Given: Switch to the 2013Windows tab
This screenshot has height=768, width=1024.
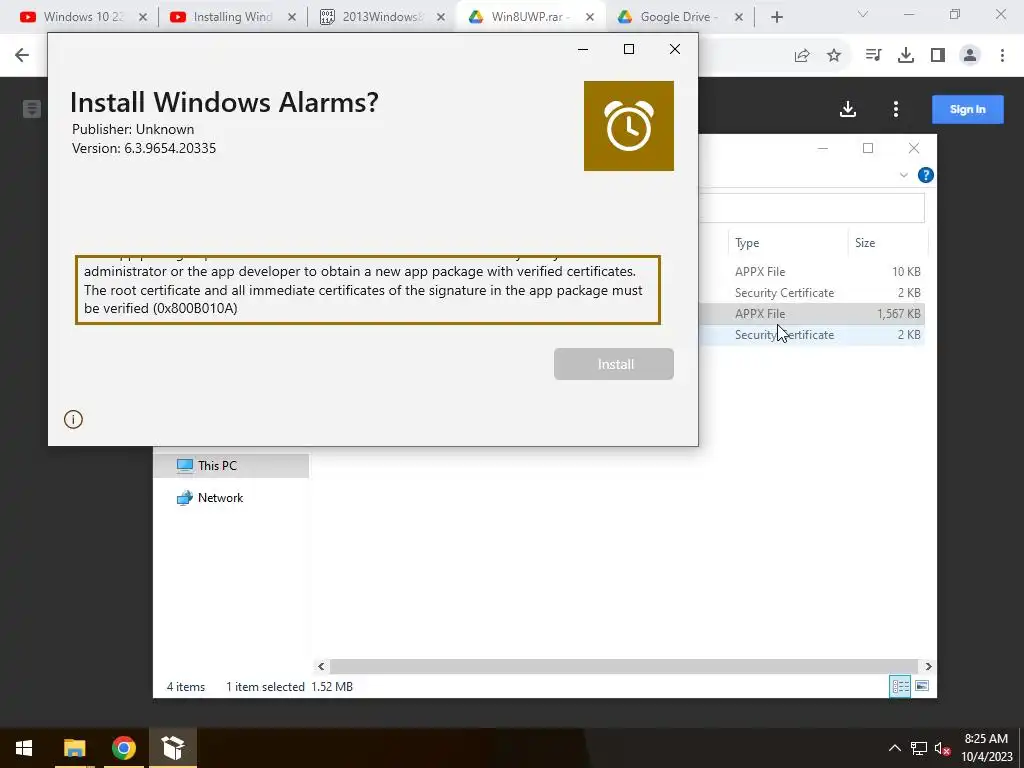Looking at the screenshot, I should pyautogui.click(x=382, y=17).
